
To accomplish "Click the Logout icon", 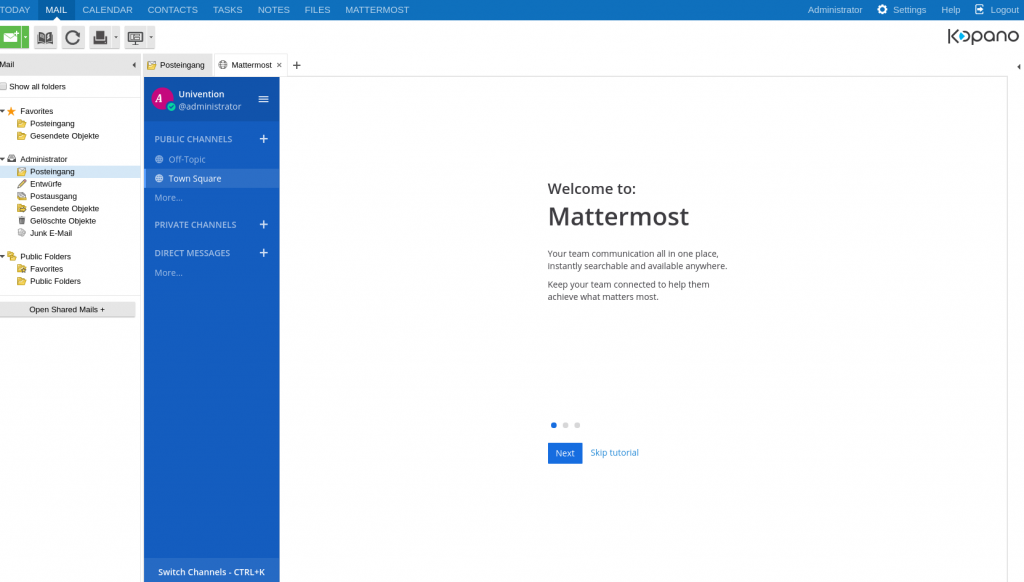I will coord(979,9).
